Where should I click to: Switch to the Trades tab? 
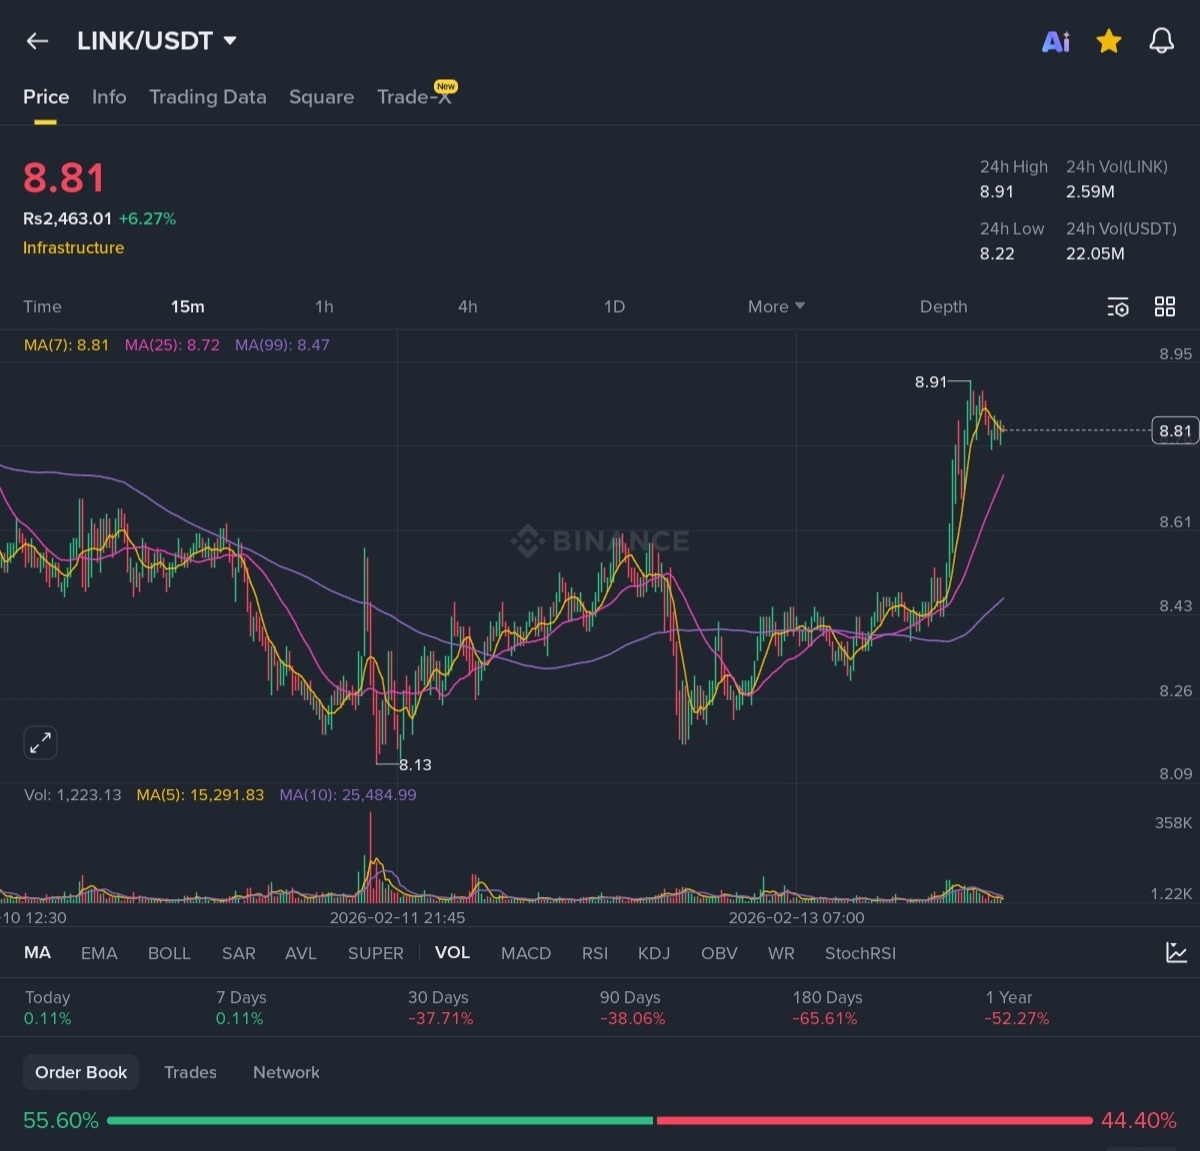190,1072
